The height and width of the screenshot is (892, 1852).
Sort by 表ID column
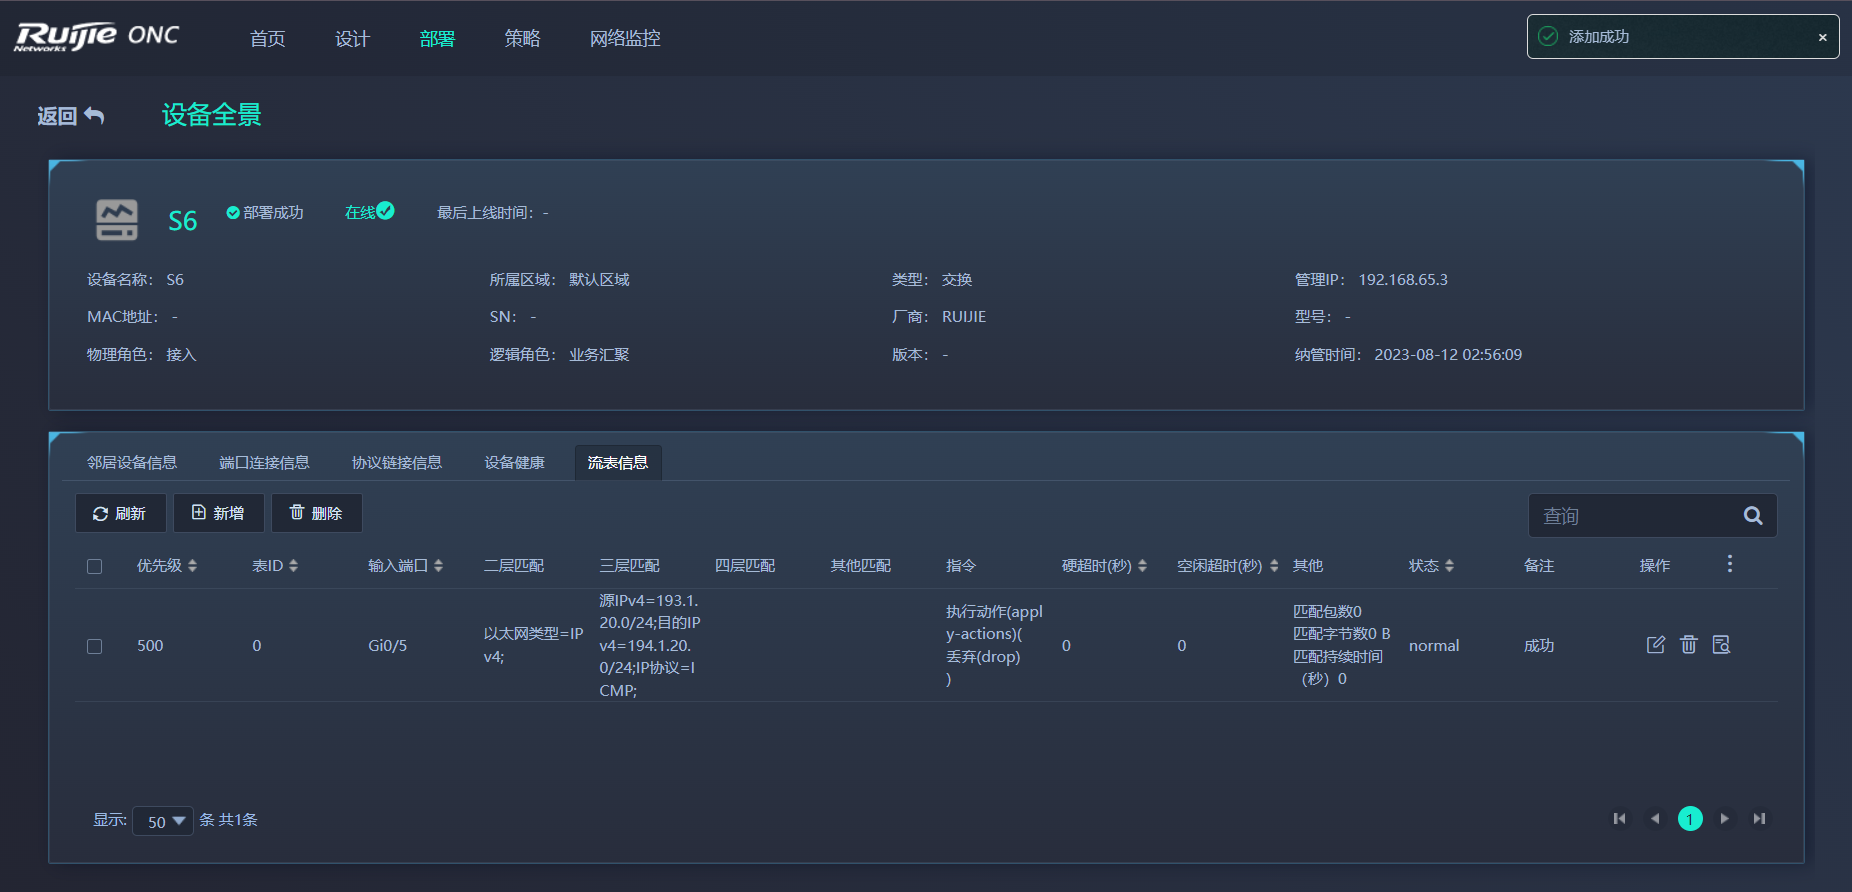[293, 566]
